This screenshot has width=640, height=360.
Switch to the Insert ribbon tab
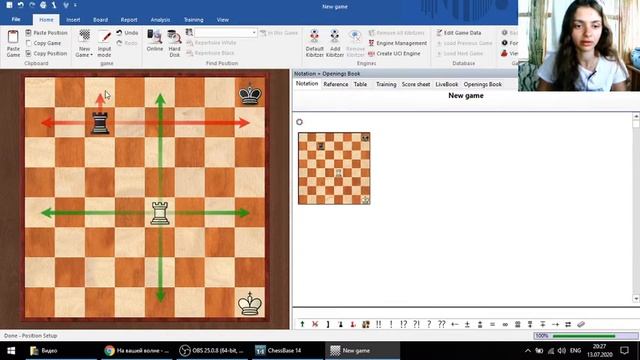(x=73, y=20)
